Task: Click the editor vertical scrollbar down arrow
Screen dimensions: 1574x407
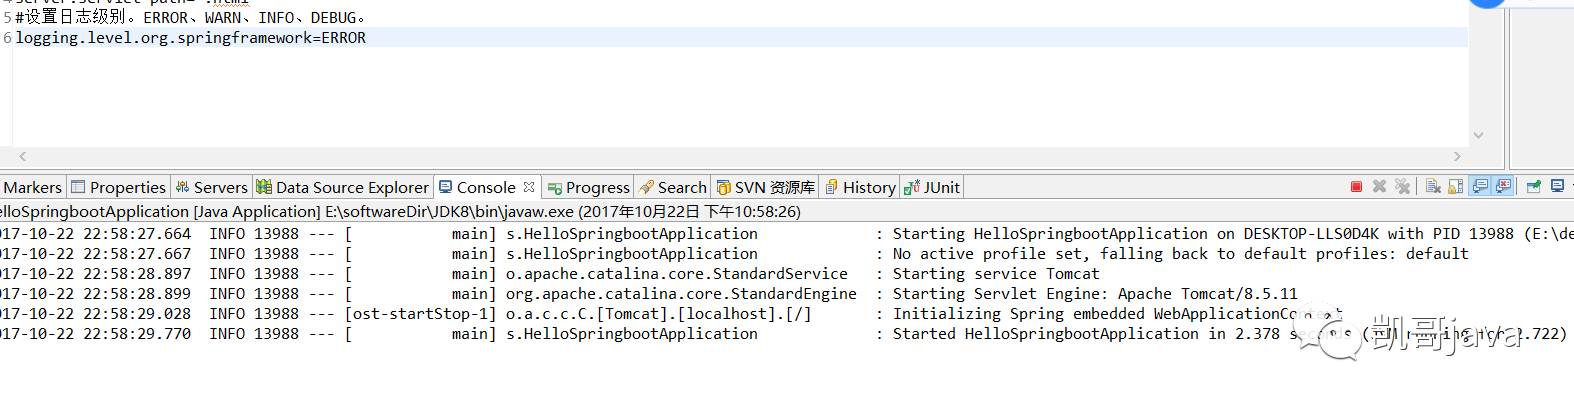Action: (x=1478, y=135)
